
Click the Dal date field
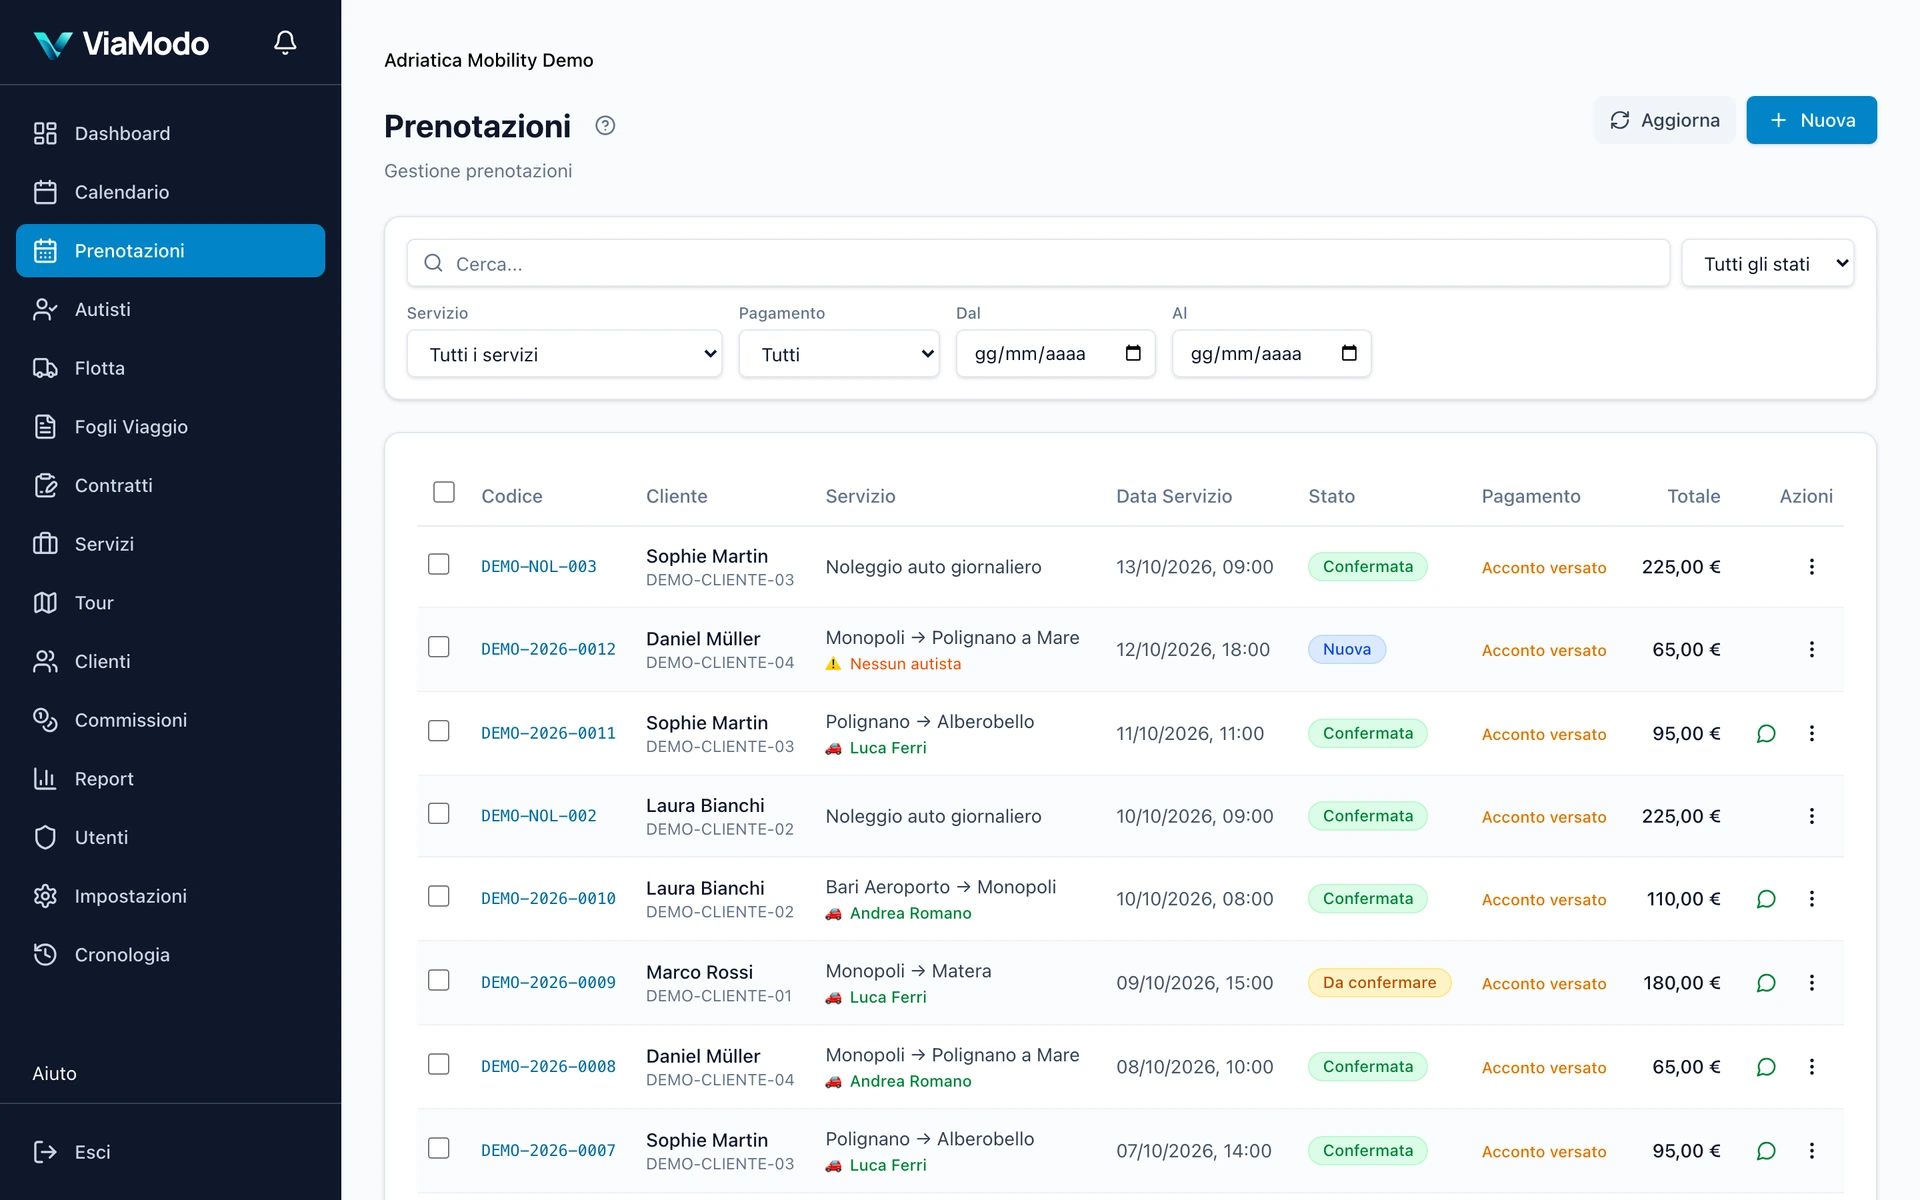click(1055, 354)
